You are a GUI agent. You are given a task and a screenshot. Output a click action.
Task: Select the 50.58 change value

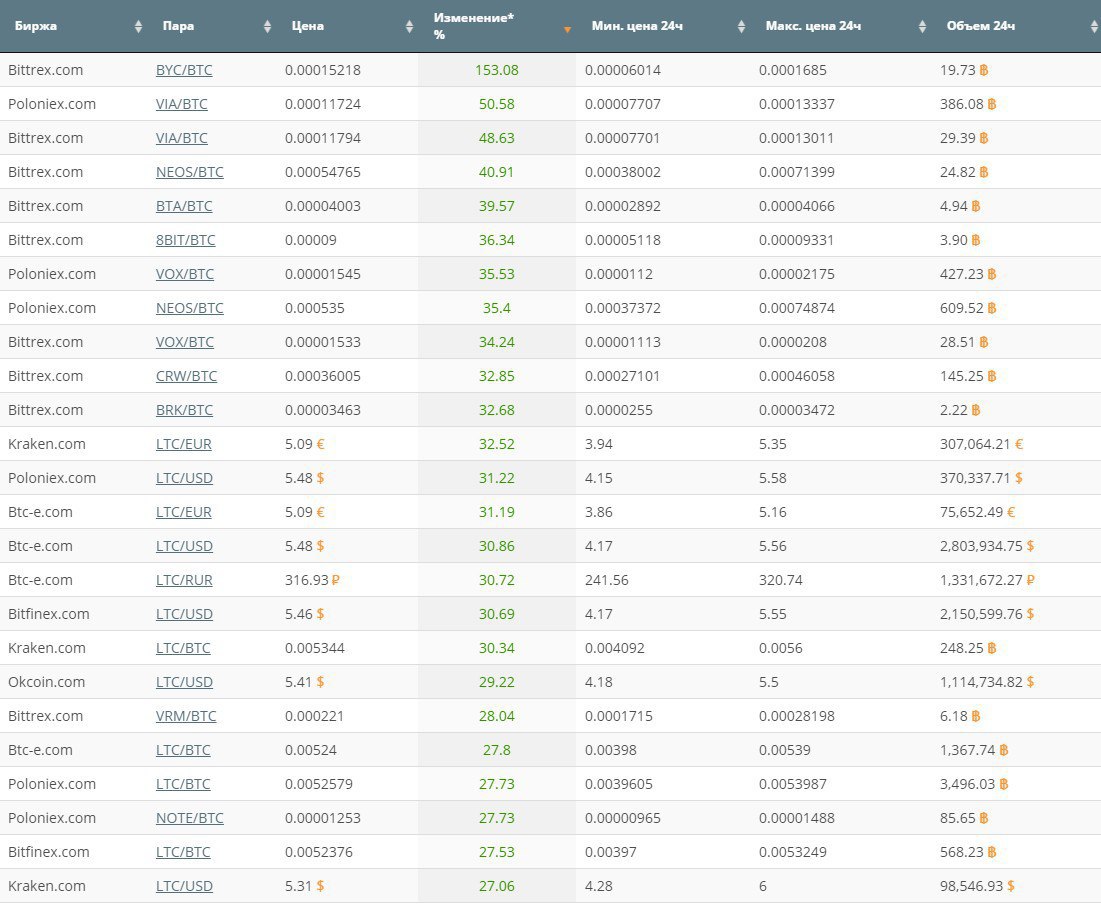496,104
